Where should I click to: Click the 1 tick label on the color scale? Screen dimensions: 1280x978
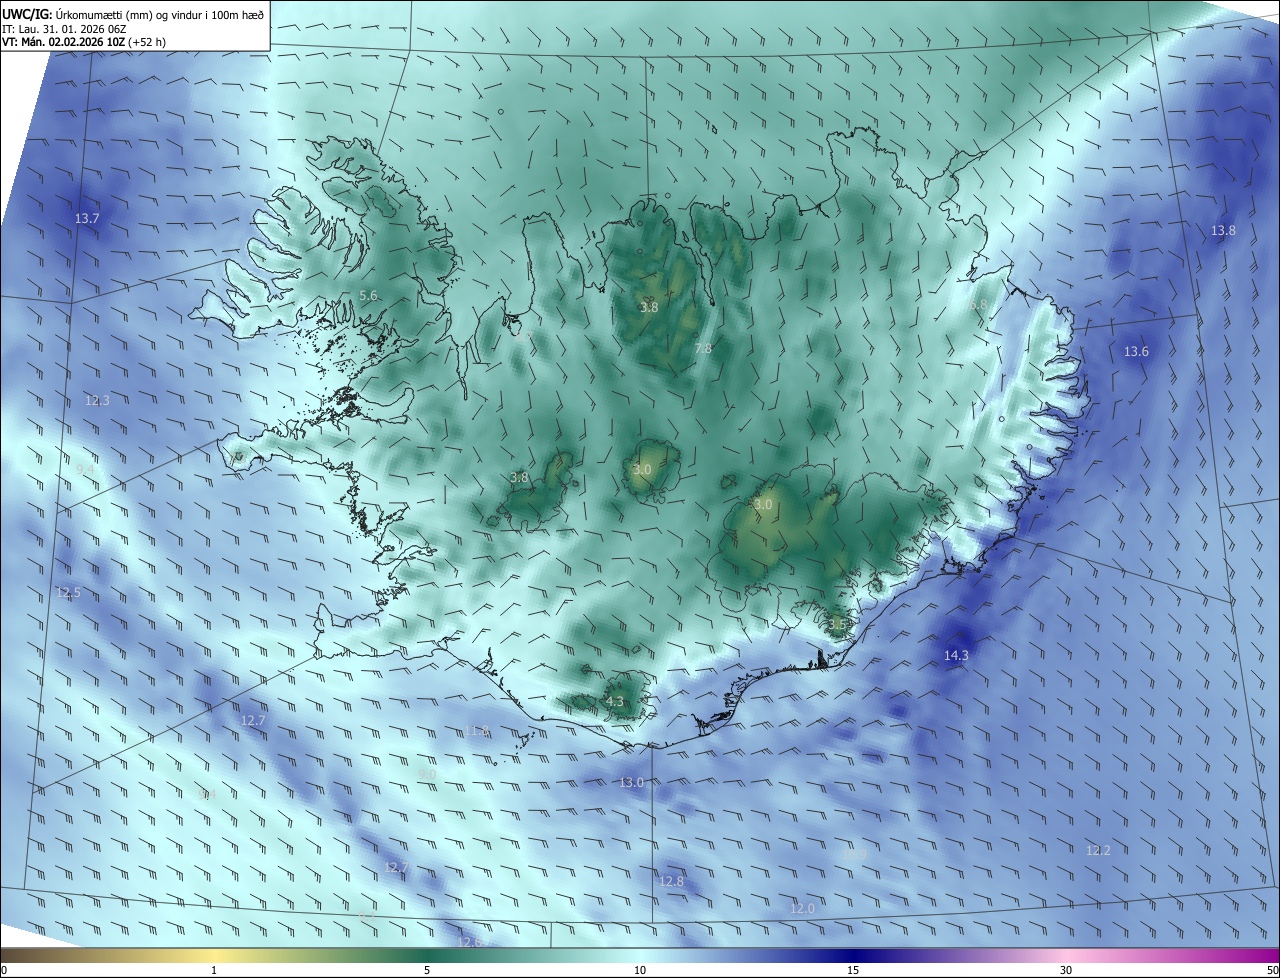coord(214,970)
